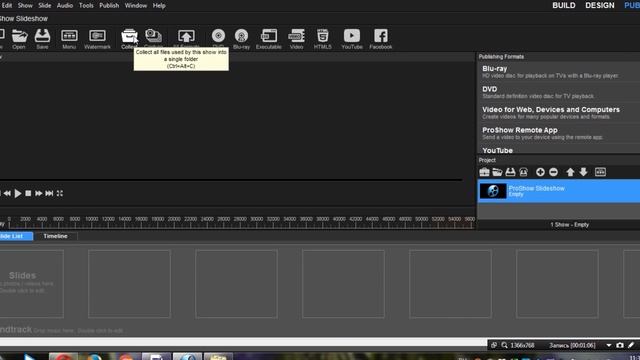Click the save icon in Project panel
This screenshot has height=360, width=640.
pos(510,172)
